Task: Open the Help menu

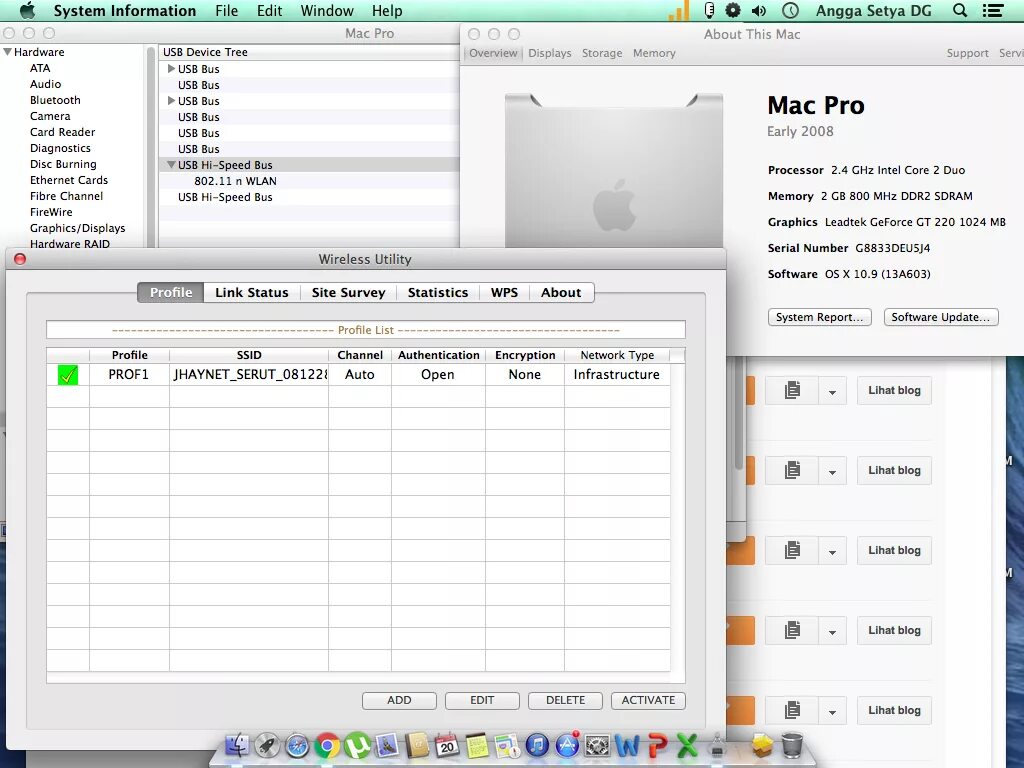Action: 387,10
